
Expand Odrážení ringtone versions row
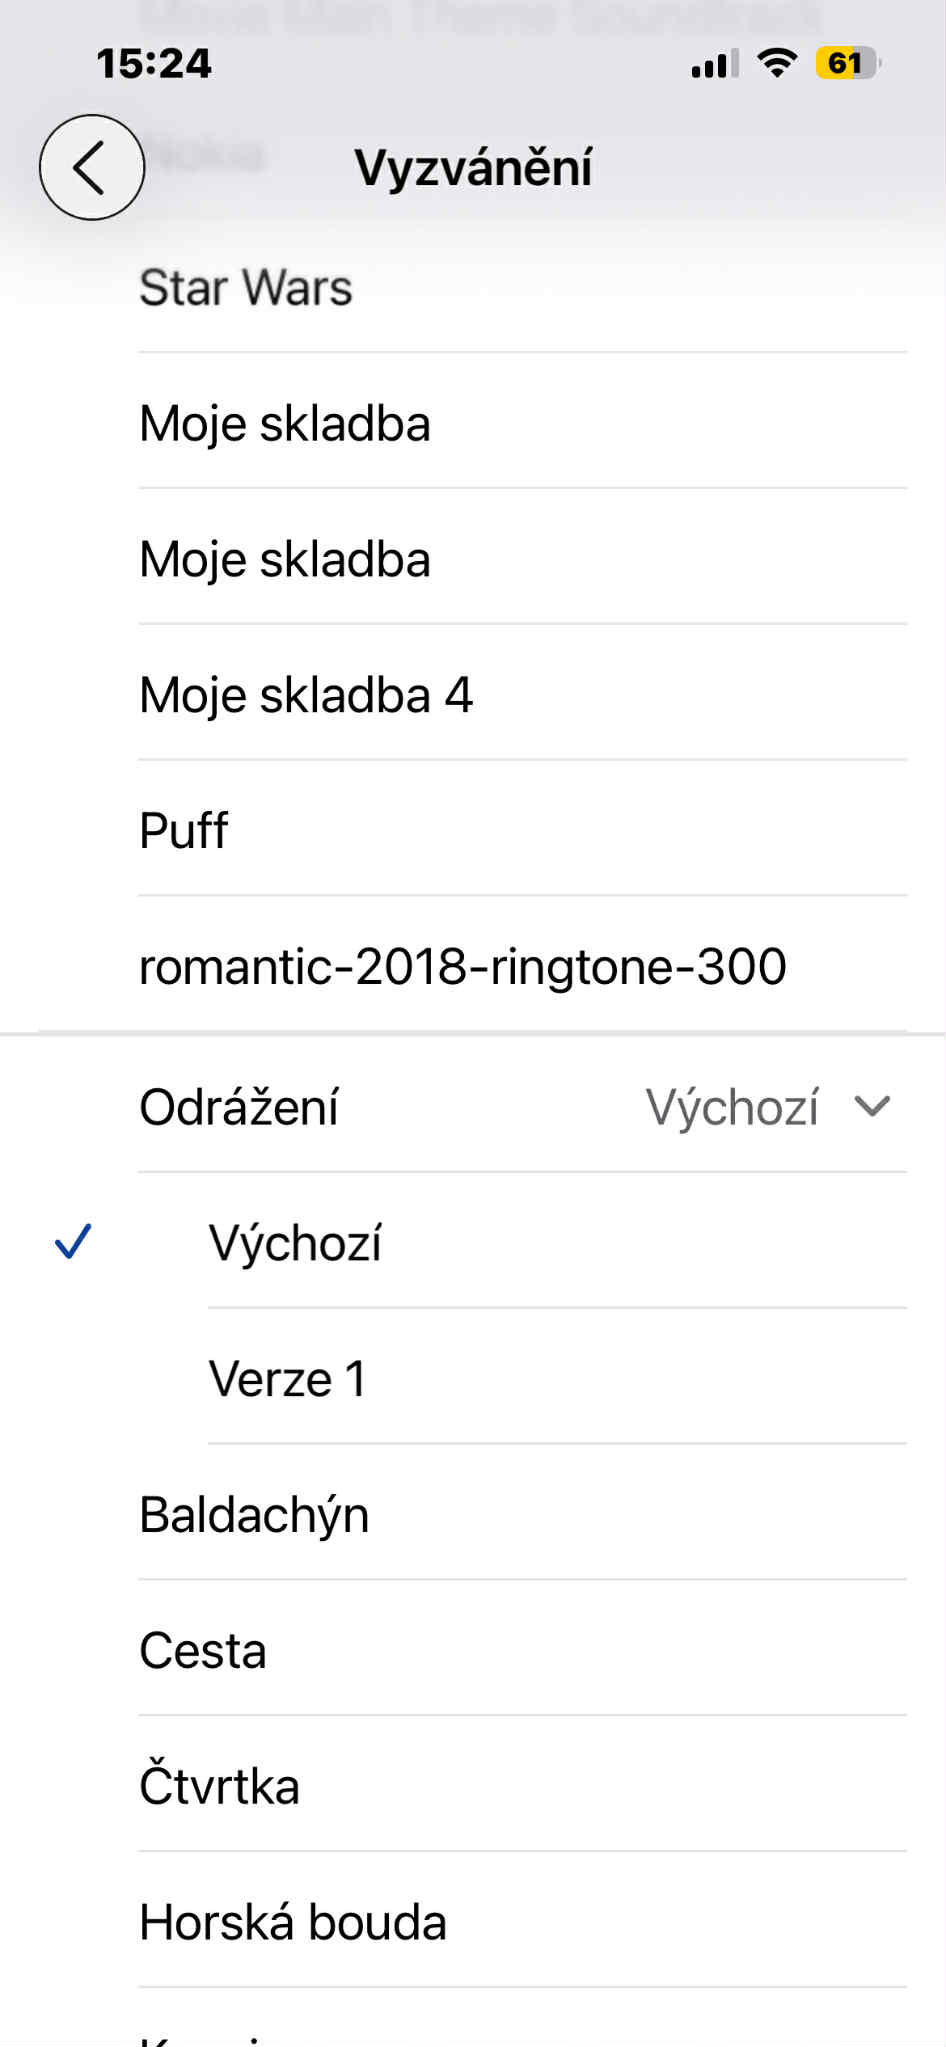(240, 1107)
